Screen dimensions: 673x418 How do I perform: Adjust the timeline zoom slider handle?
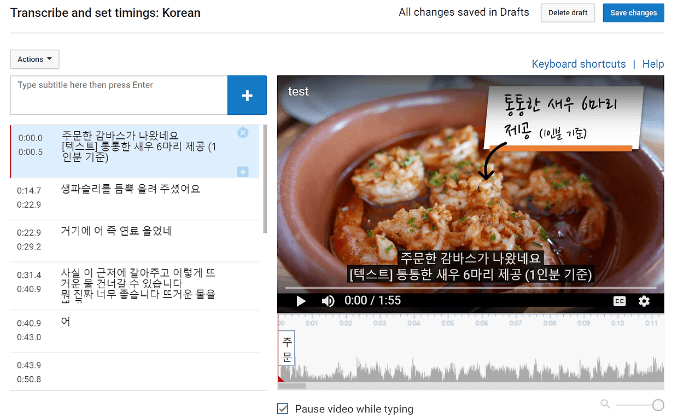pyautogui.click(x=658, y=404)
